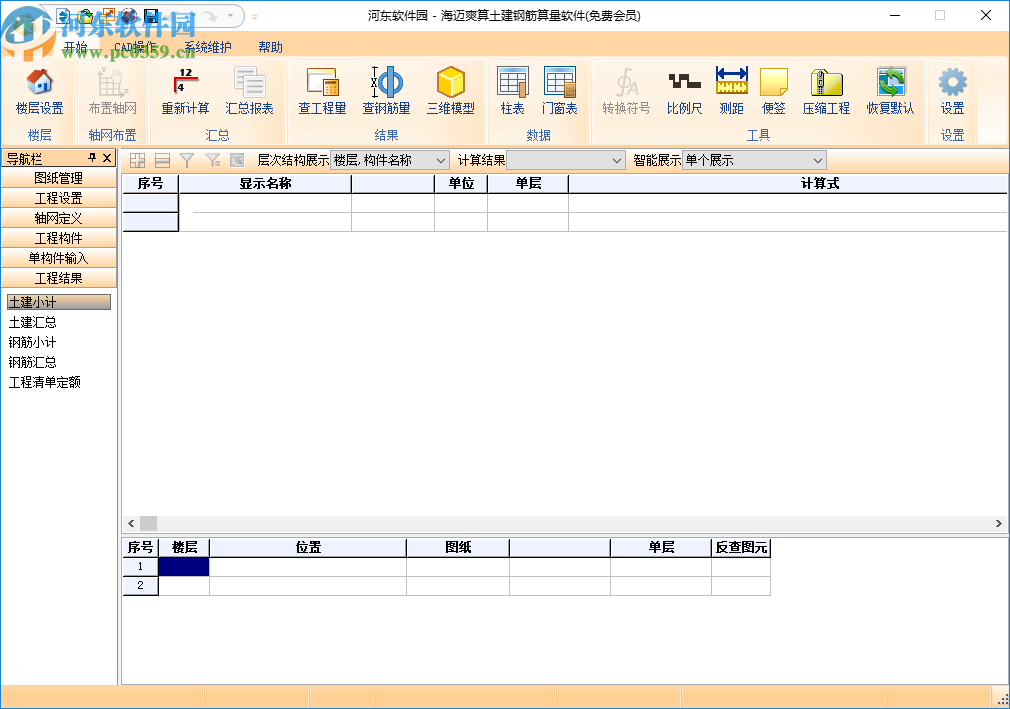Viewport: 1010px width, 709px height.
Task: Open 工程设置 navigation section
Action: (59, 198)
